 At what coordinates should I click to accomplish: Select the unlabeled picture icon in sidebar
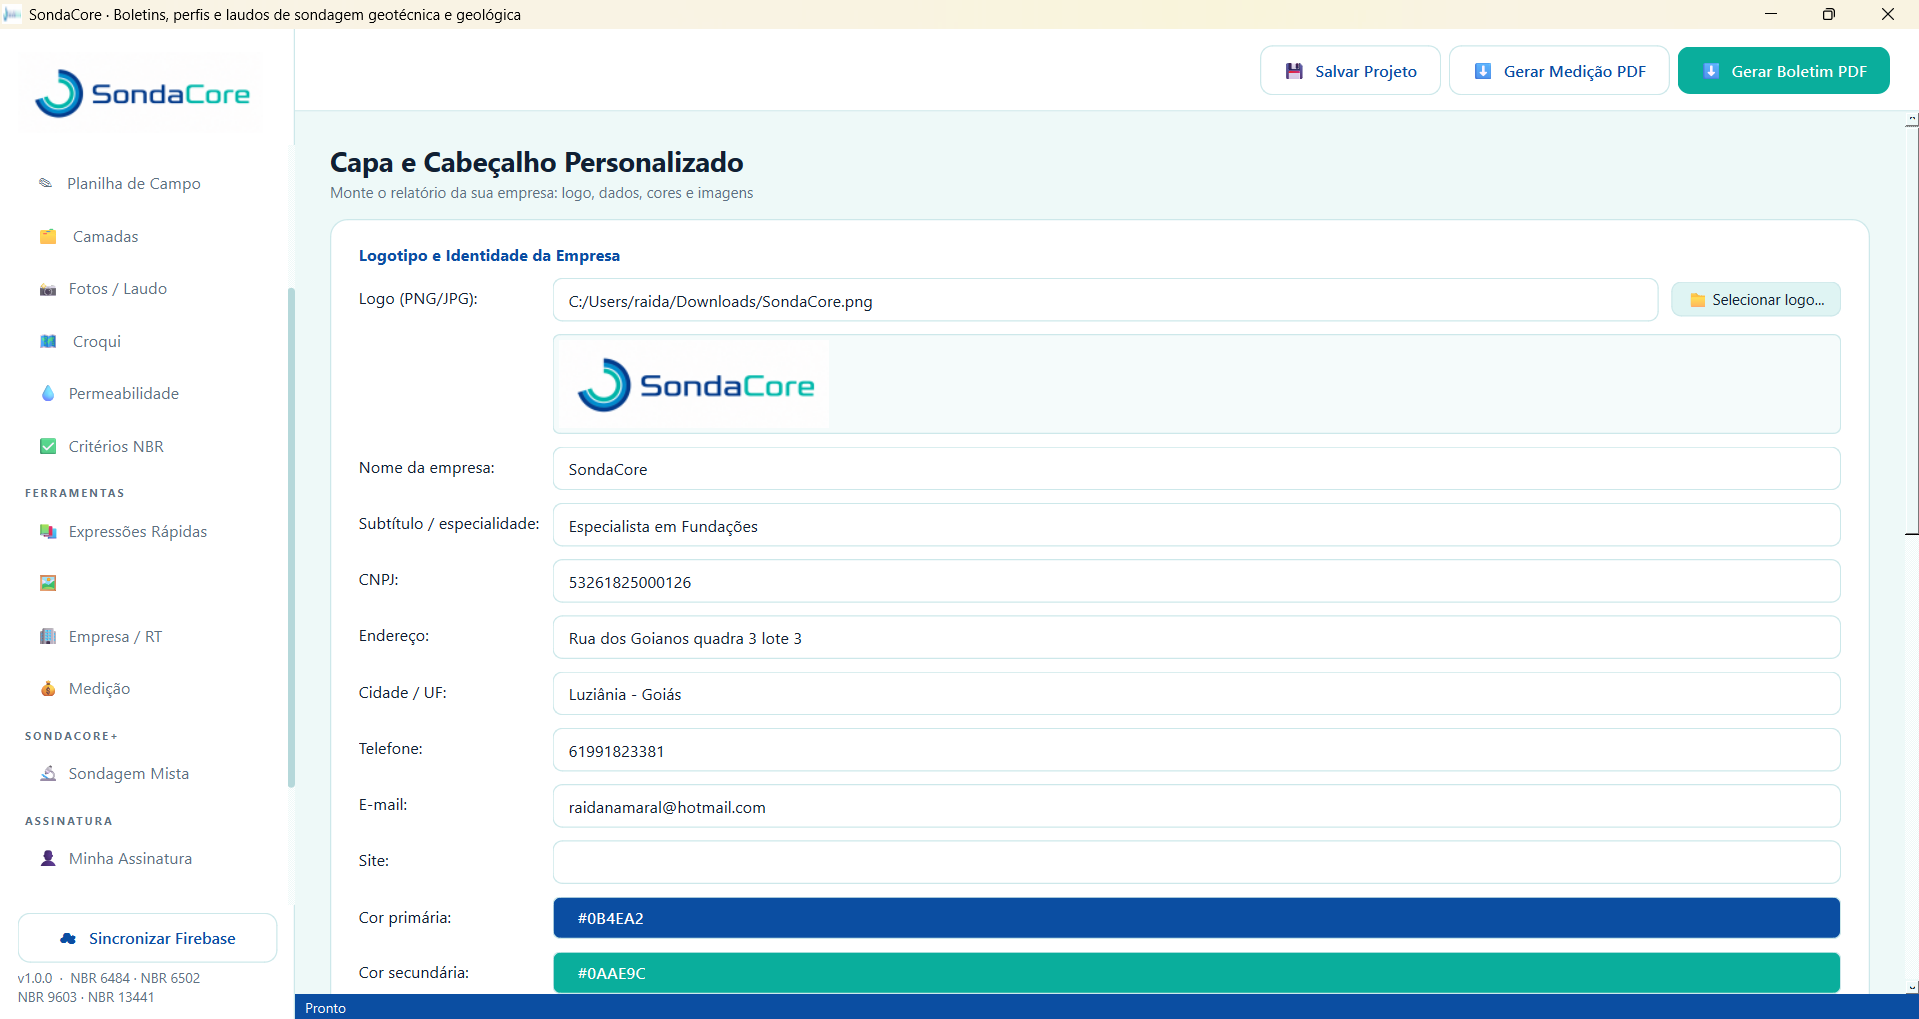[48, 583]
